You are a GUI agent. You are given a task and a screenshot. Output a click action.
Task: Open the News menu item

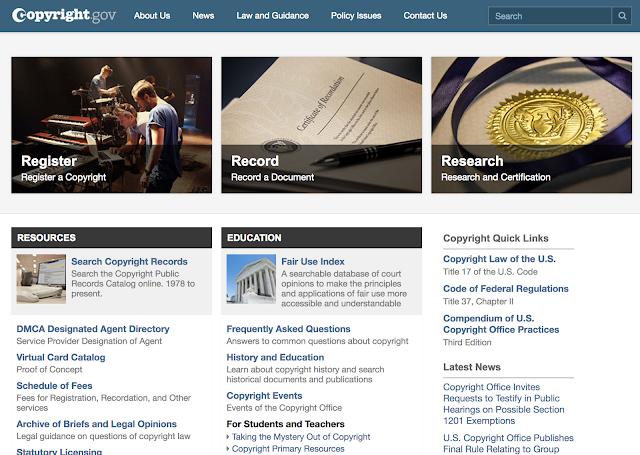coord(203,16)
